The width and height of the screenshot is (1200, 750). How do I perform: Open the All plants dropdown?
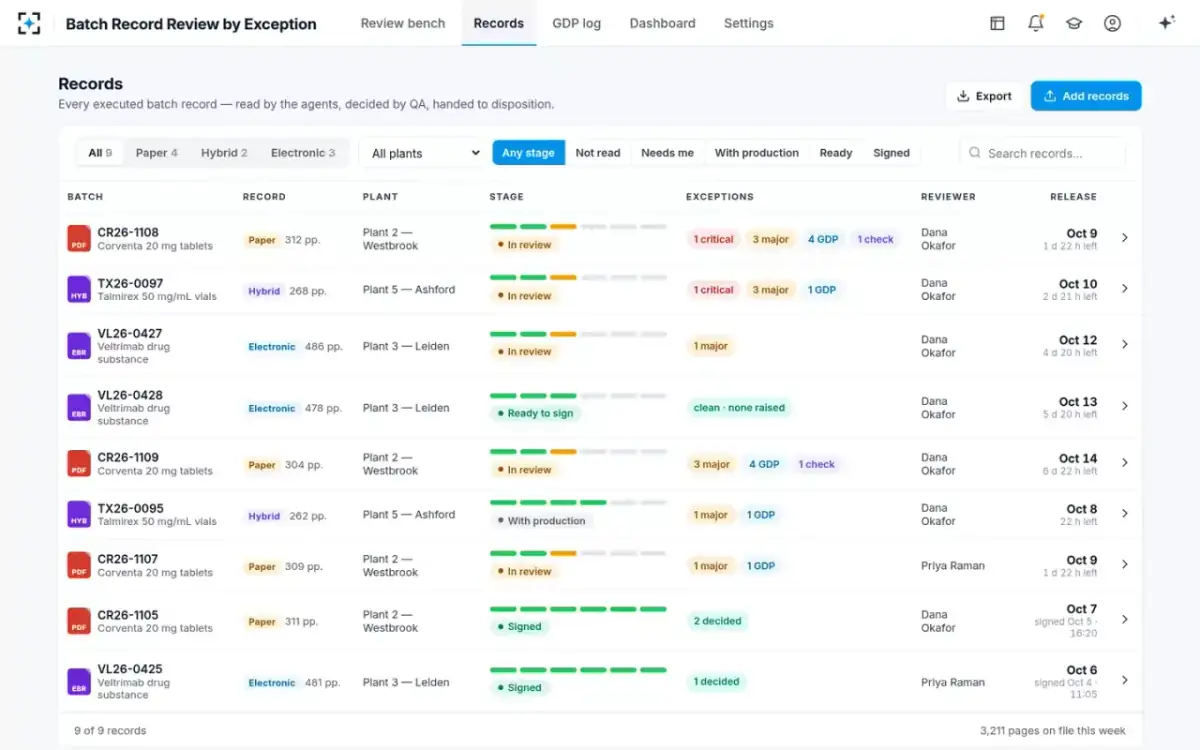424,153
